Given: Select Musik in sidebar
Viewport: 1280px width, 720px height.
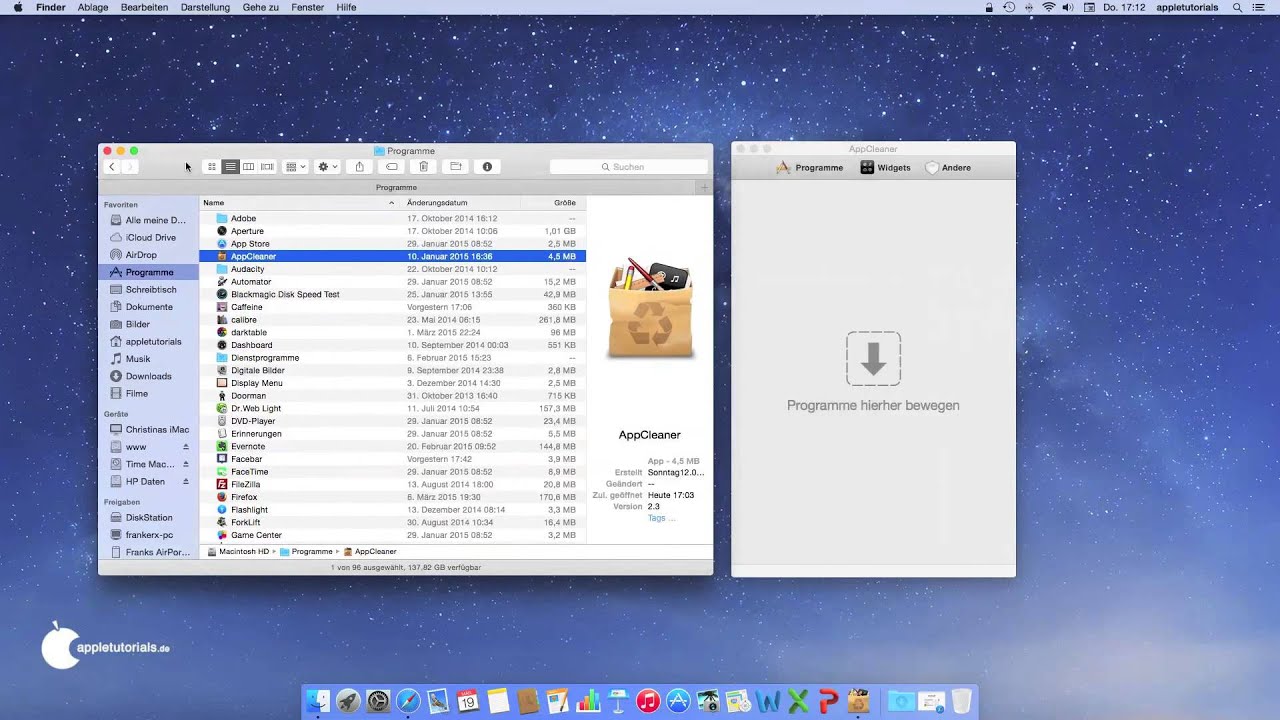Looking at the screenshot, I should click(x=148, y=359).
